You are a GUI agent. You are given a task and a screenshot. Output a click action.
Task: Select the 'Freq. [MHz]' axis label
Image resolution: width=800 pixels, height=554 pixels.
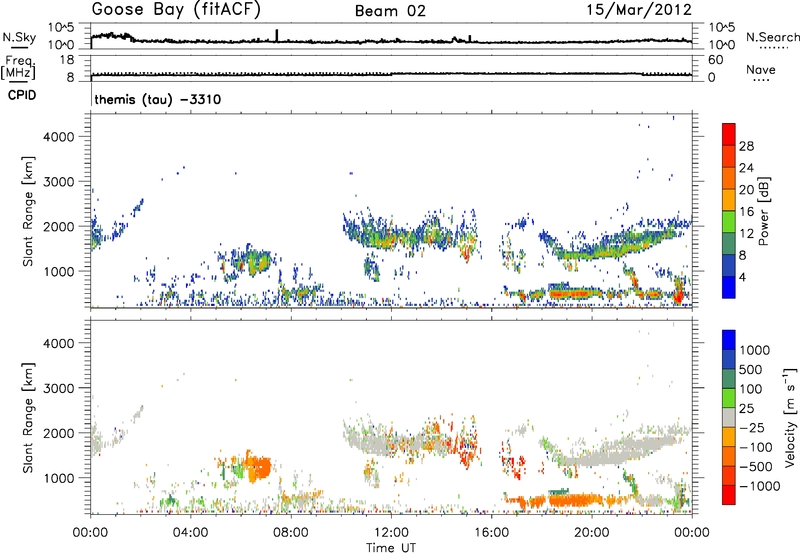click(x=18, y=67)
